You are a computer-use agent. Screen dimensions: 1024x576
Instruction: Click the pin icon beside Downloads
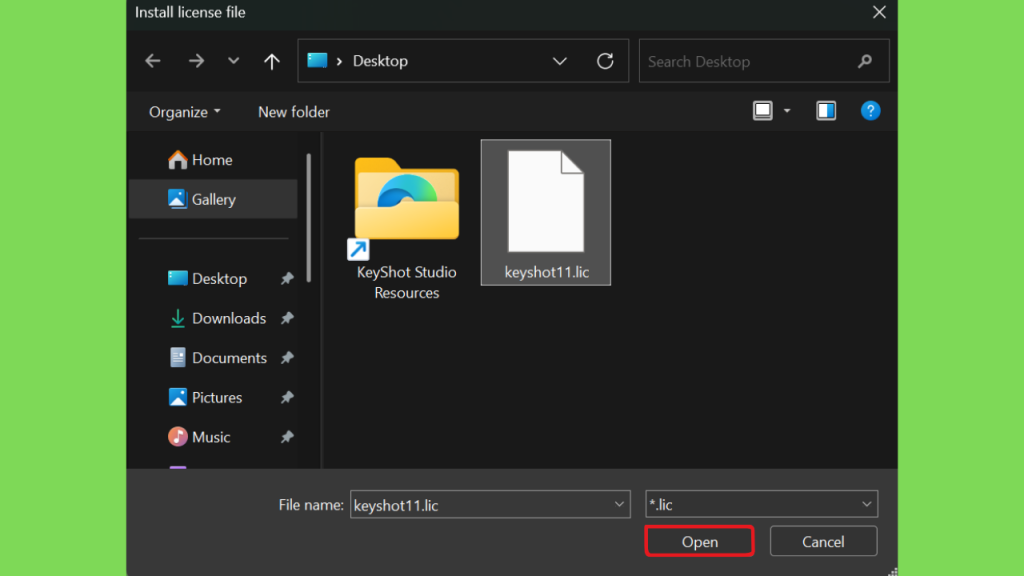[x=287, y=319]
